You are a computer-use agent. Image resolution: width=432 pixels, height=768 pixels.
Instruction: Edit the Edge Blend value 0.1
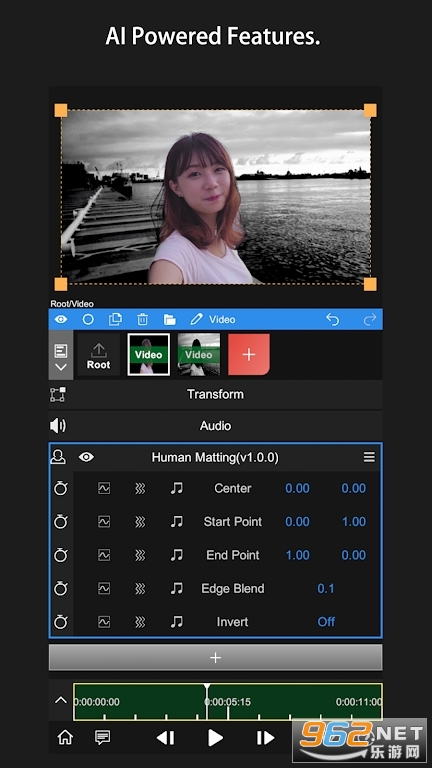pyautogui.click(x=326, y=588)
